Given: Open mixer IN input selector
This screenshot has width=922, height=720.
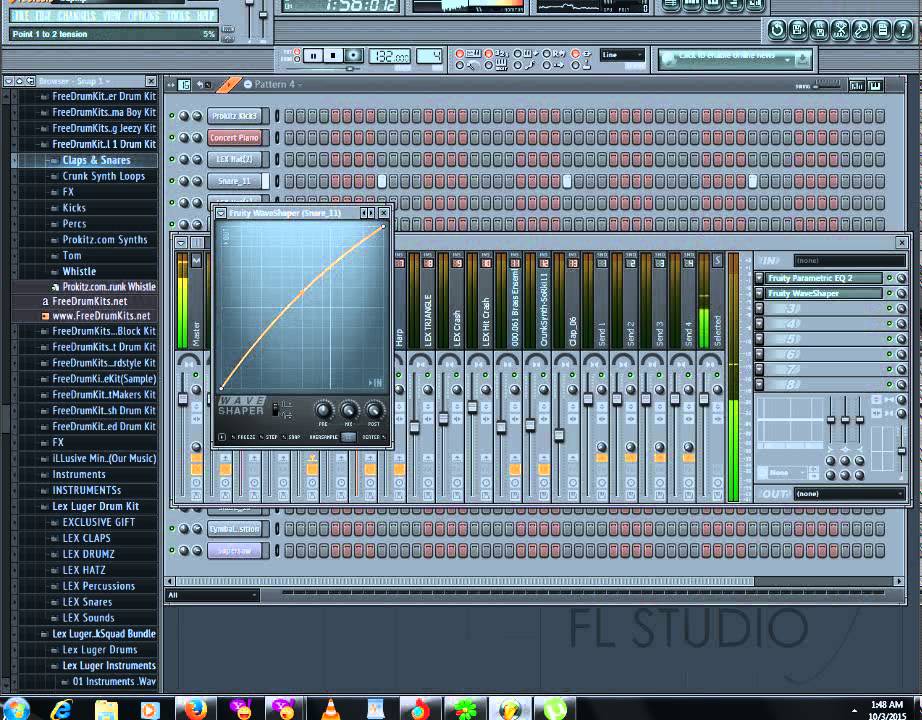Looking at the screenshot, I should (849, 260).
